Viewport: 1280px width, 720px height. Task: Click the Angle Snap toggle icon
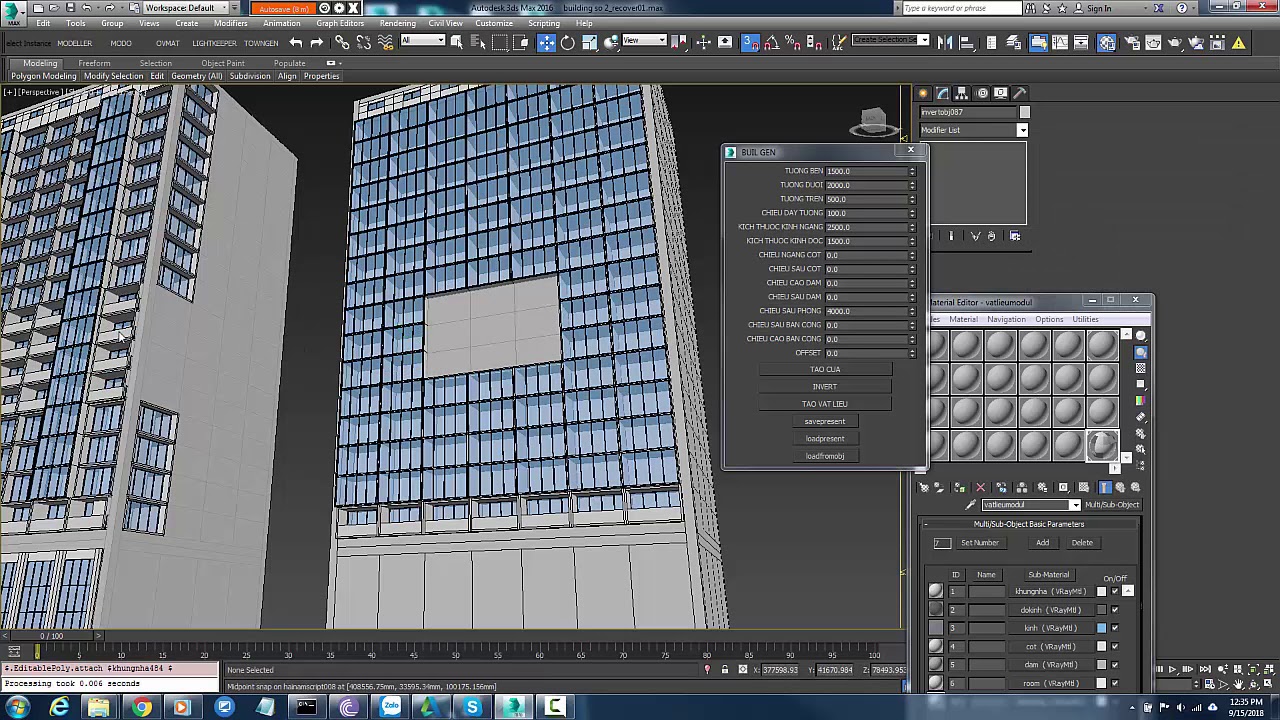pyautogui.click(x=772, y=43)
